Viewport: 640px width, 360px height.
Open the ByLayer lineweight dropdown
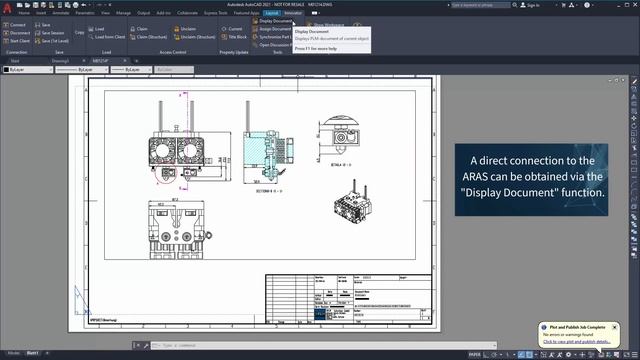pyautogui.click(x=131, y=70)
